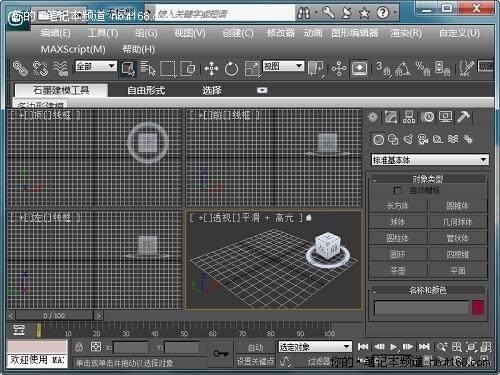Open the 创建(C) menu
Screen dimensions: 500x375
[238, 33]
